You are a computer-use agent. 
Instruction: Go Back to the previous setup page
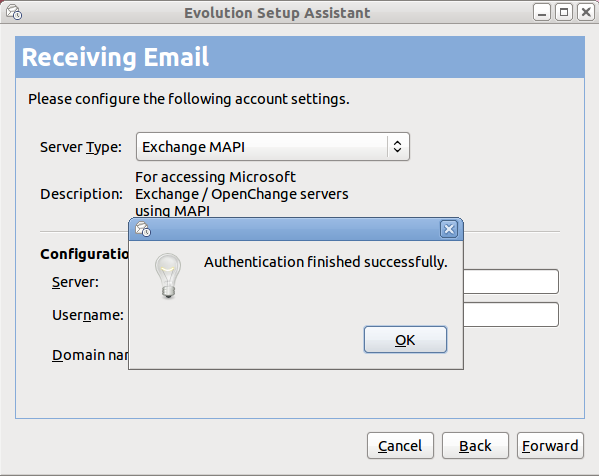(x=475, y=445)
